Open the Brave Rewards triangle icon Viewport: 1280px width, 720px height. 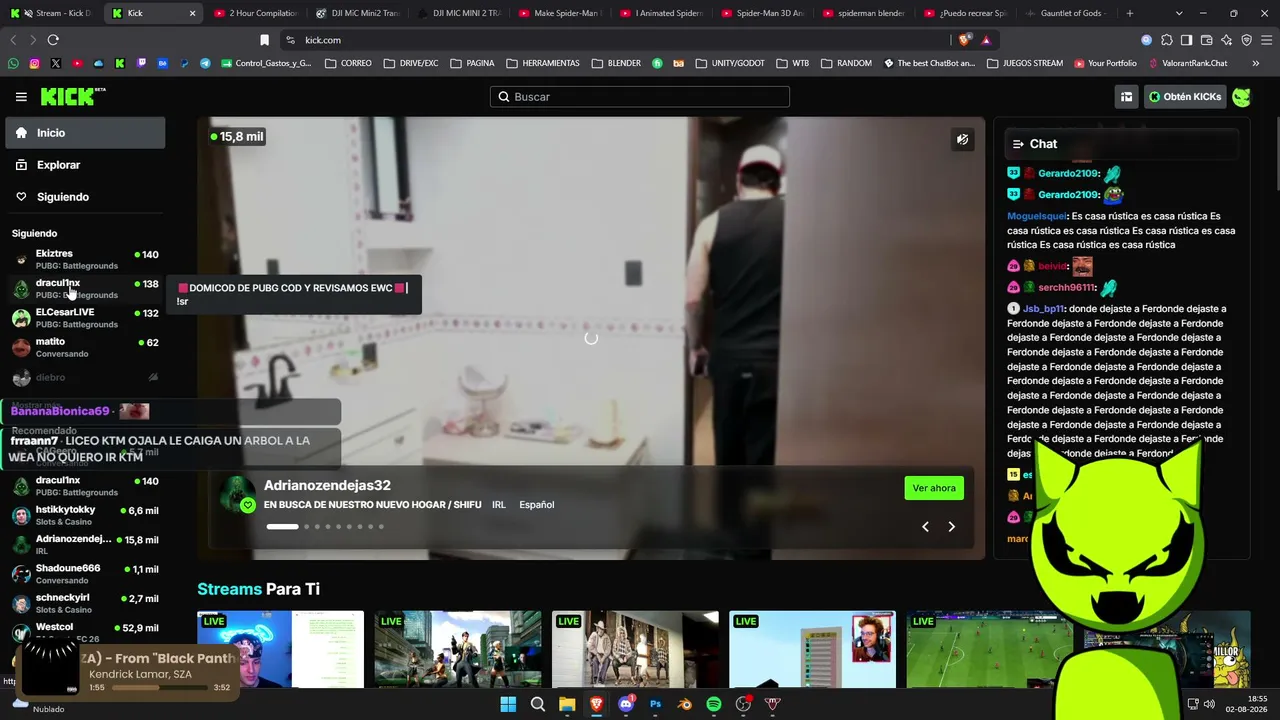(986, 40)
